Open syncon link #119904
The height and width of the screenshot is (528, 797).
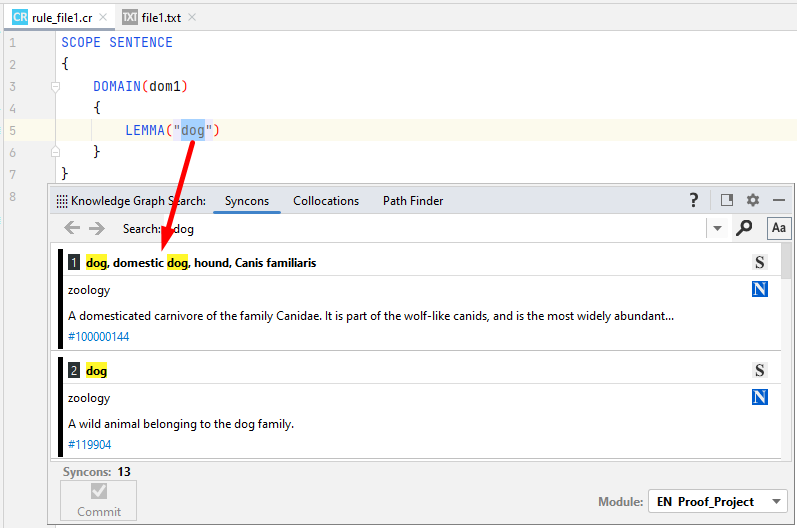pyautogui.click(x=89, y=445)
